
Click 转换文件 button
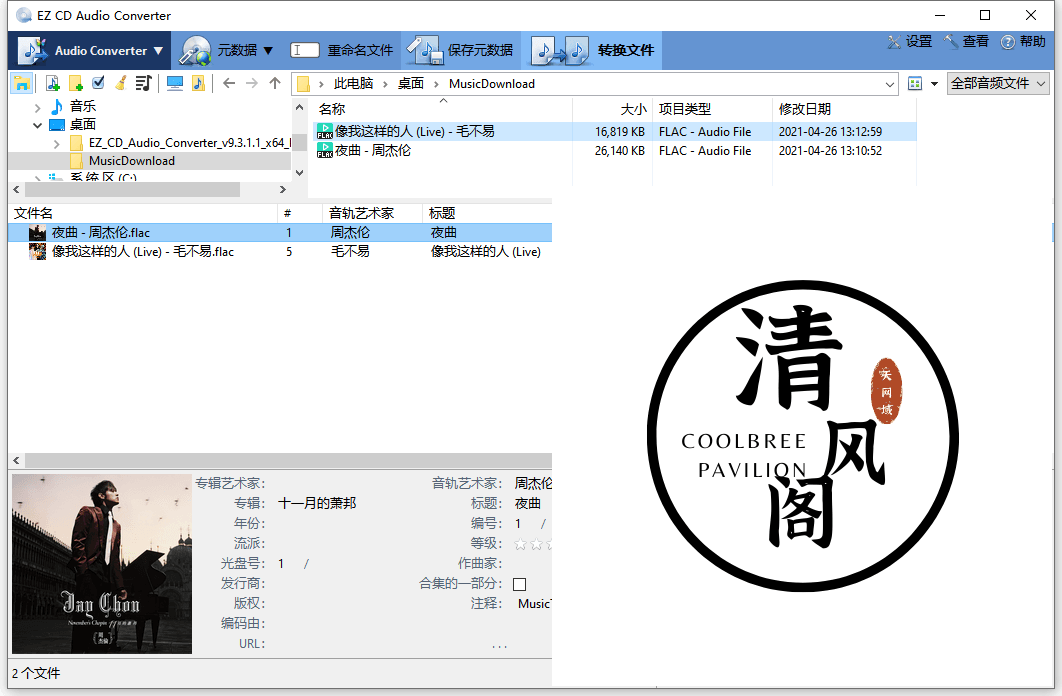coord(593,51)
